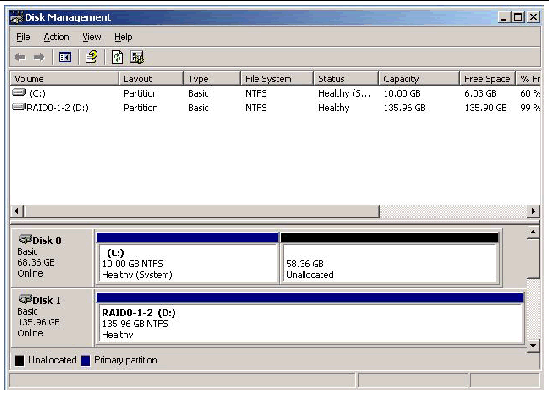This screenshot has height=396, width=549.
Task: Sort by the Type column header
Action: point(212,79)
